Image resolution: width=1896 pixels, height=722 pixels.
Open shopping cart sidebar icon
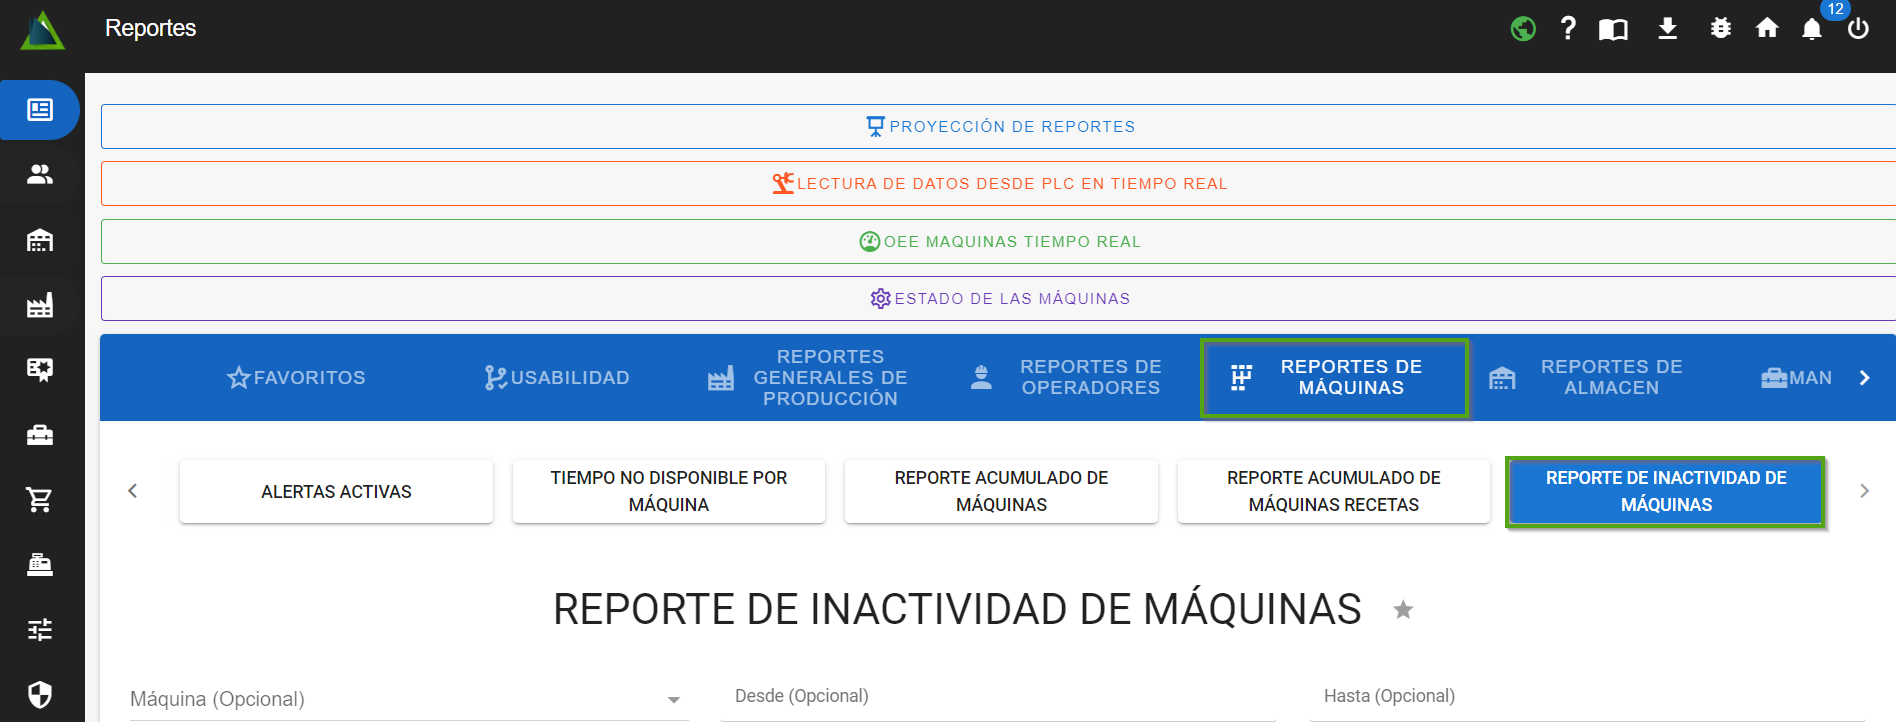(40, 500)
